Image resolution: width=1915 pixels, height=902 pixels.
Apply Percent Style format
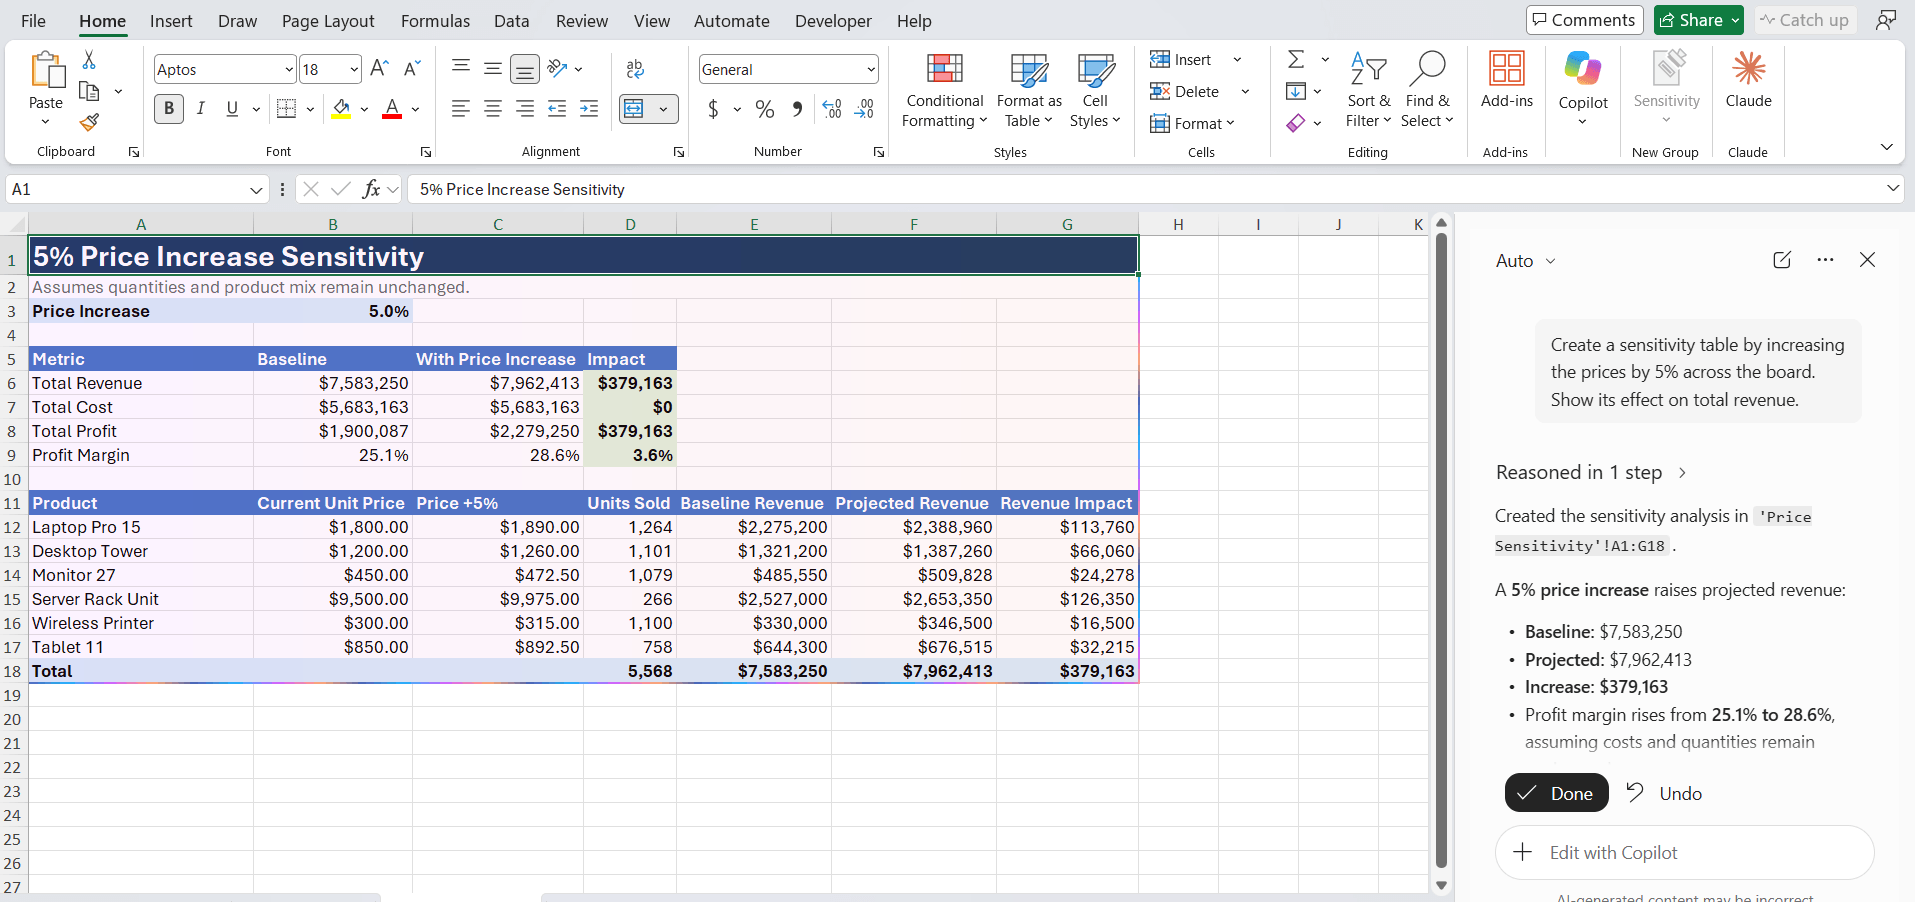(x=765, y=108)
